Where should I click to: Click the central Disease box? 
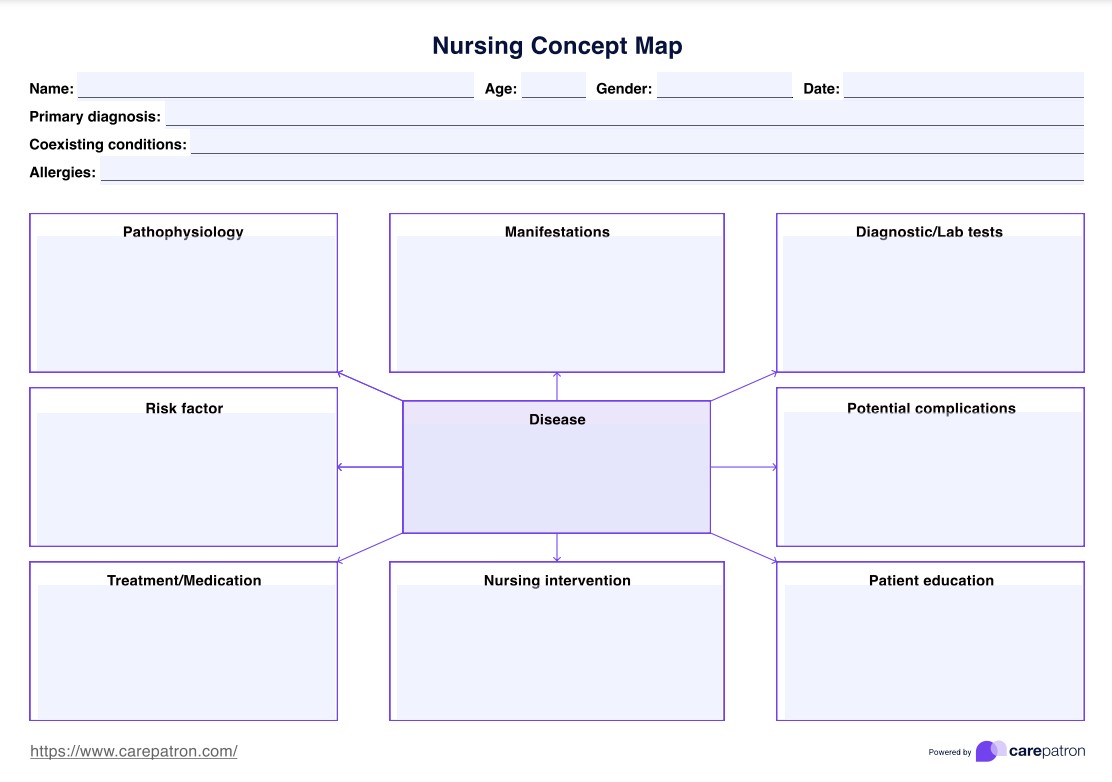pos(557,475)
